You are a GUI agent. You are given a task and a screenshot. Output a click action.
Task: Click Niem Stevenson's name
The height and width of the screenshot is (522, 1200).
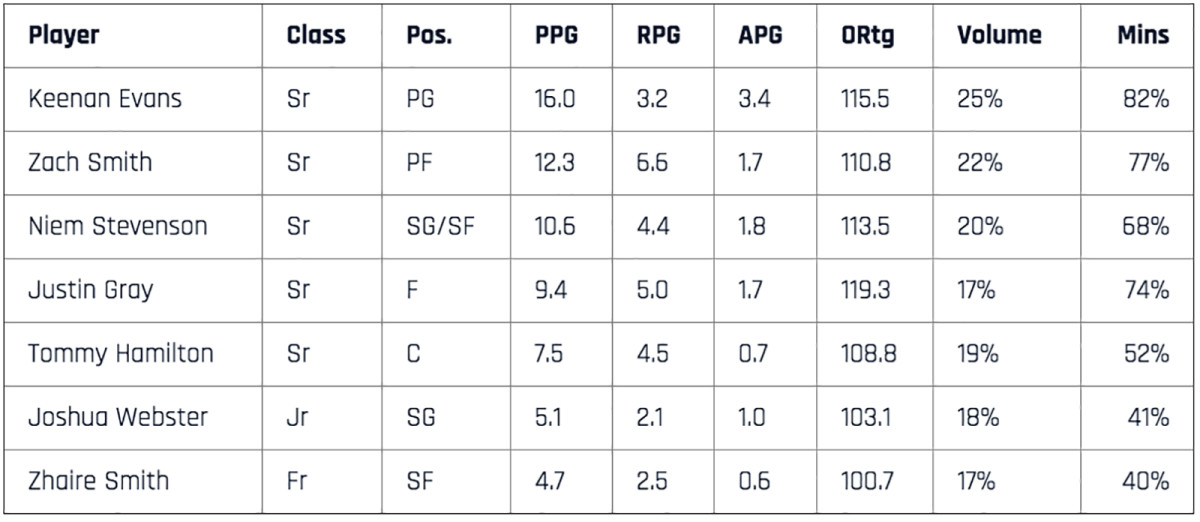(118, 226)
